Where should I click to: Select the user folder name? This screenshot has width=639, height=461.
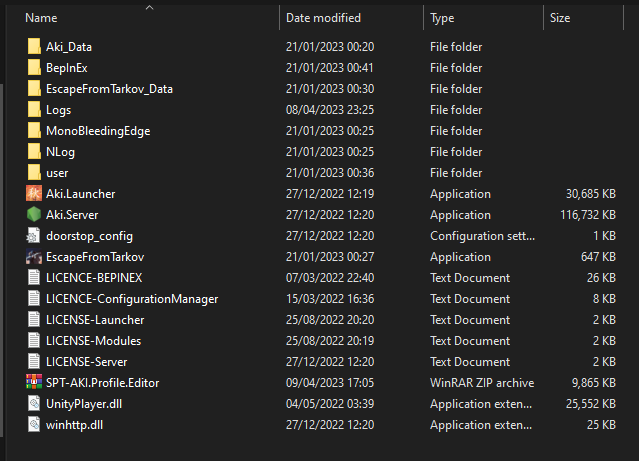[x=57, y=173]
